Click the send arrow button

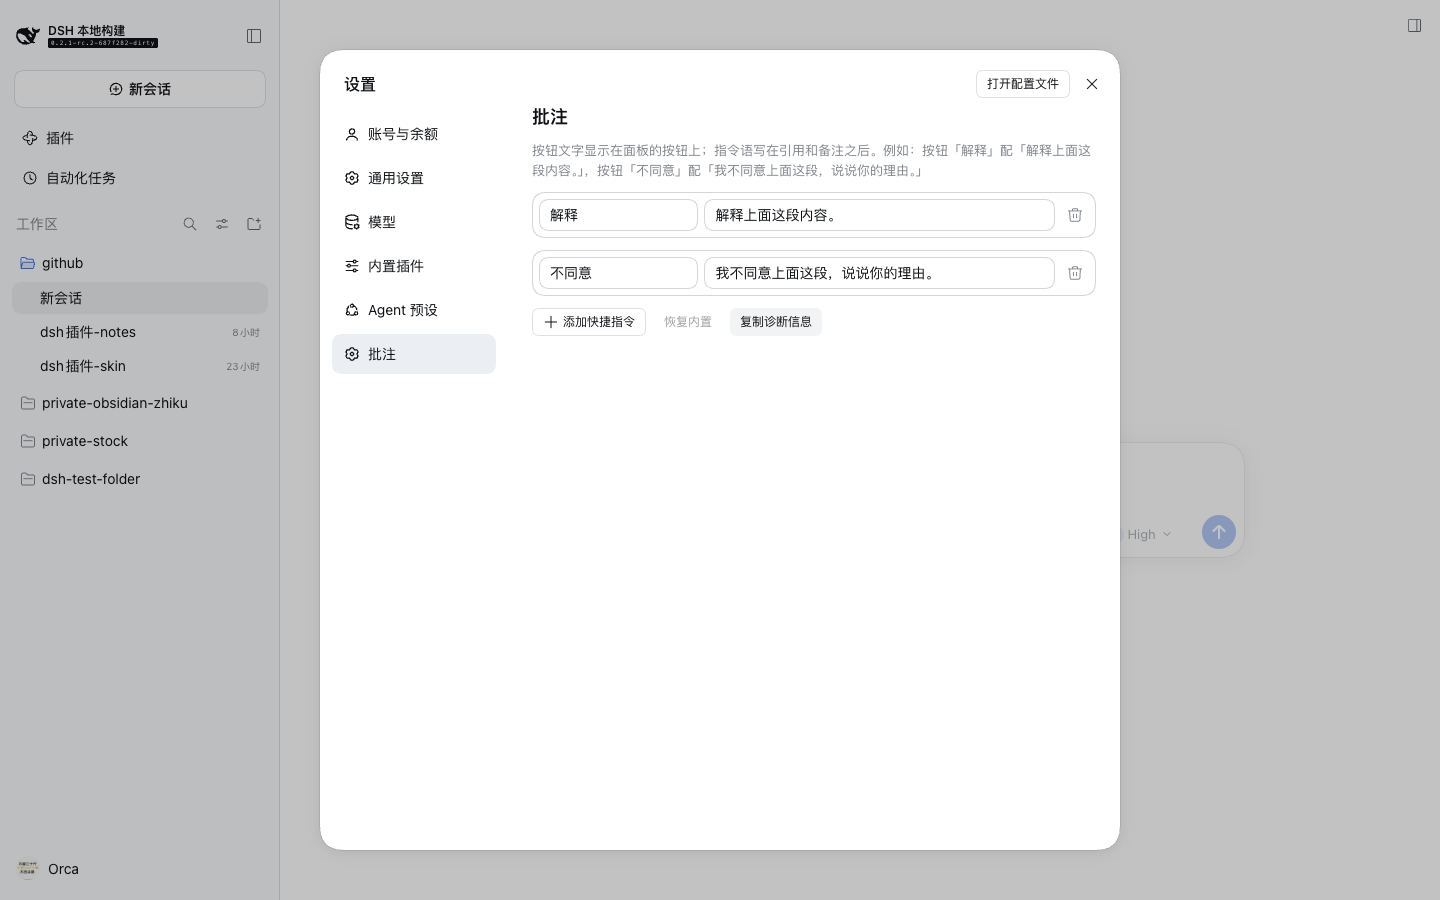[x=1219, y=532]
